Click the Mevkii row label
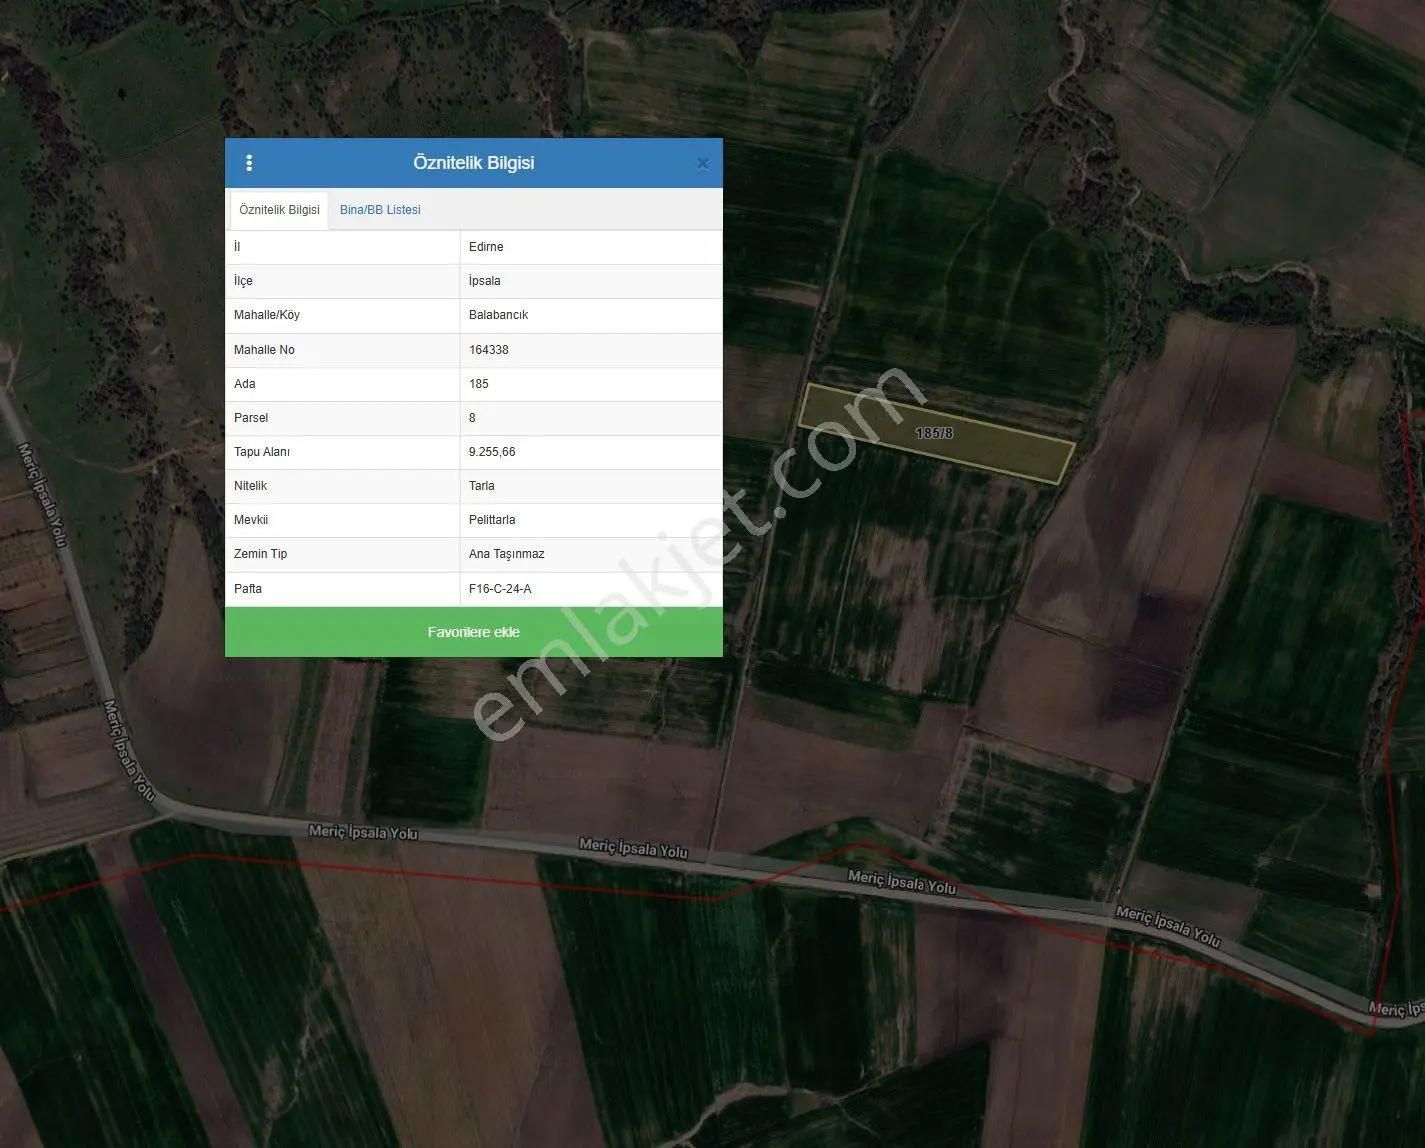The image size is (1425, 1148). click(x=251, y=520)
